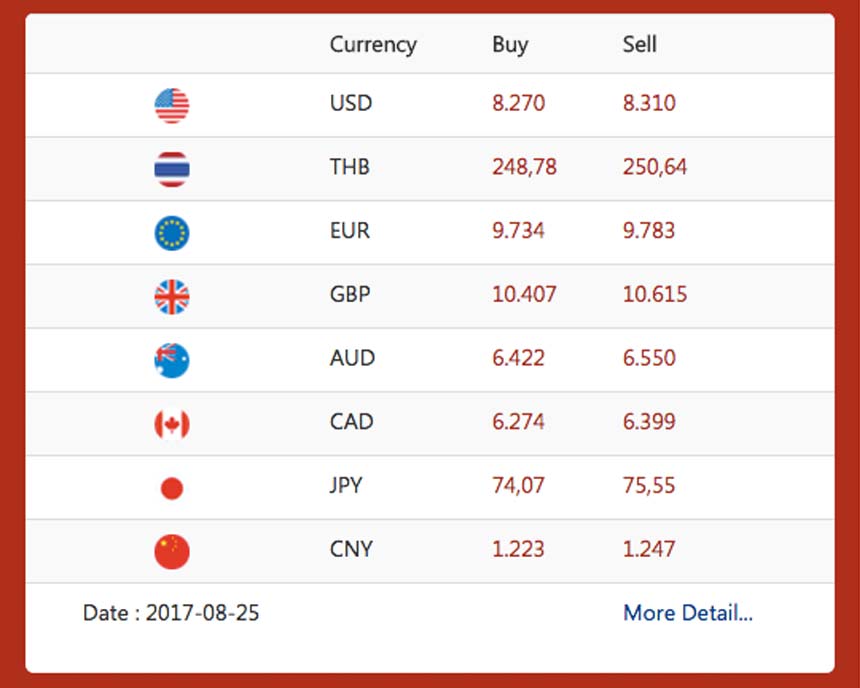
Task: Click the THB buy rate 248,78
Action: [524, 167]
